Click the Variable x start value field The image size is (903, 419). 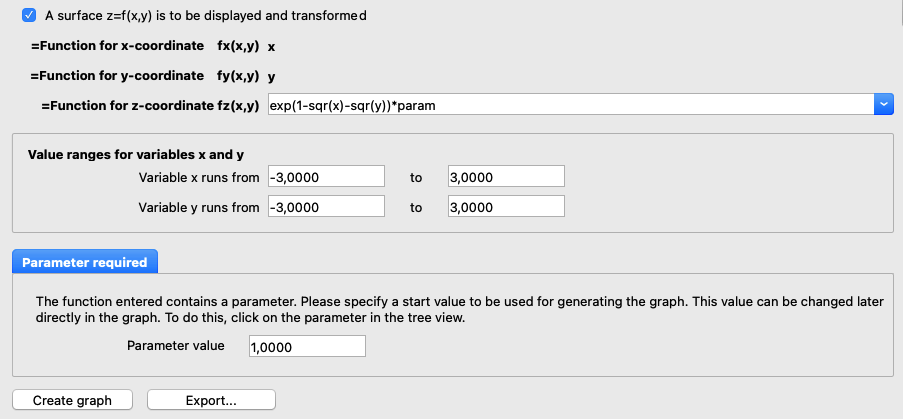click(x=326, y=177)
